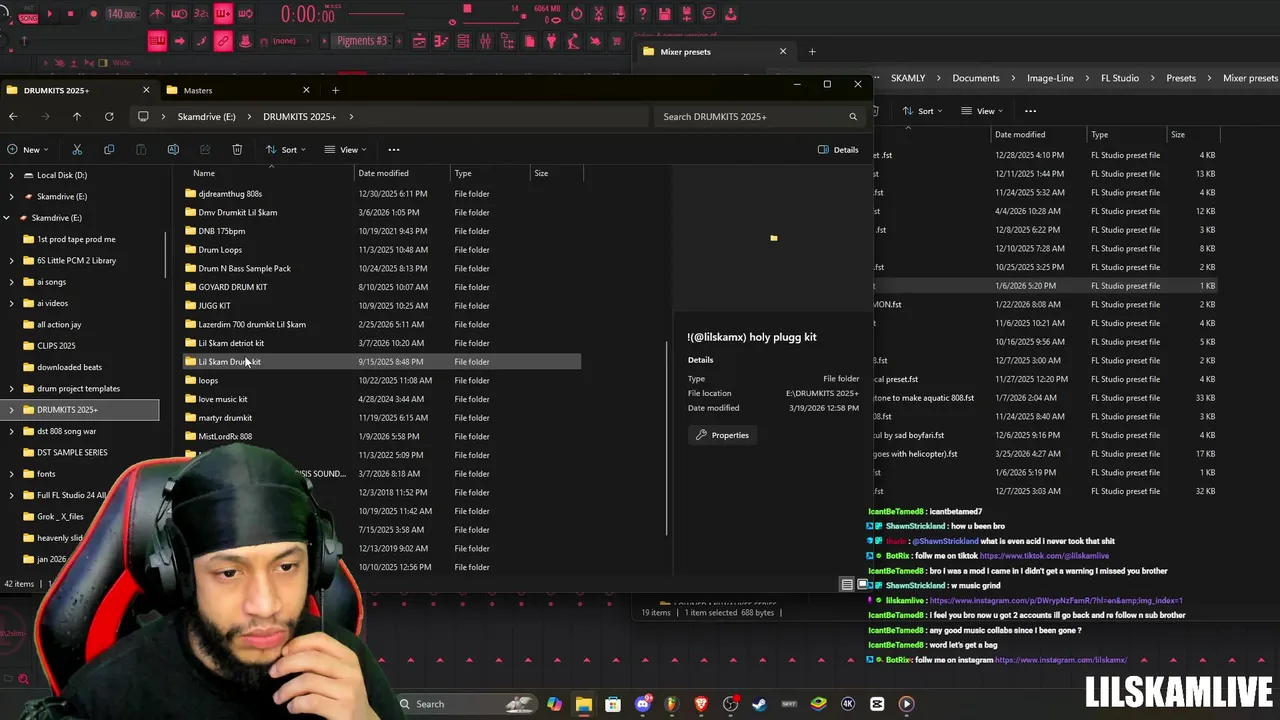Expand the Local Disk (D:) tree node

[12, 175]
